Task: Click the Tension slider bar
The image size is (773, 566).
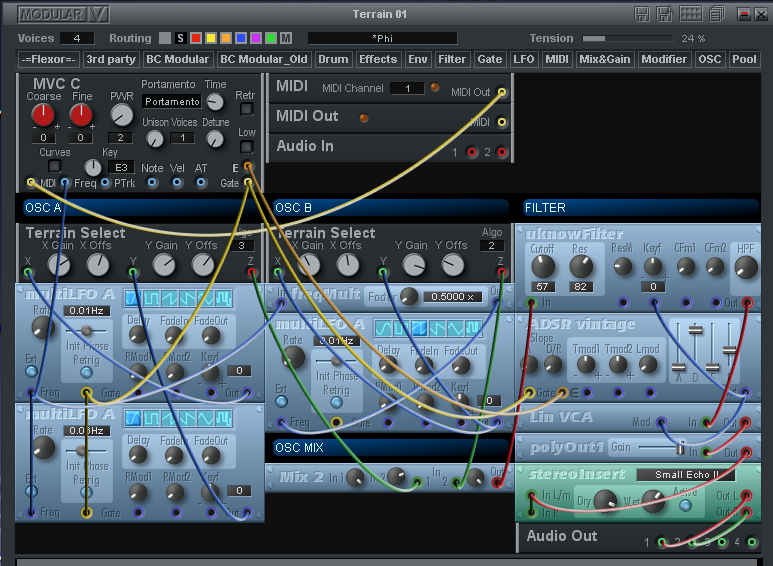Action: (x=628, y=38)
